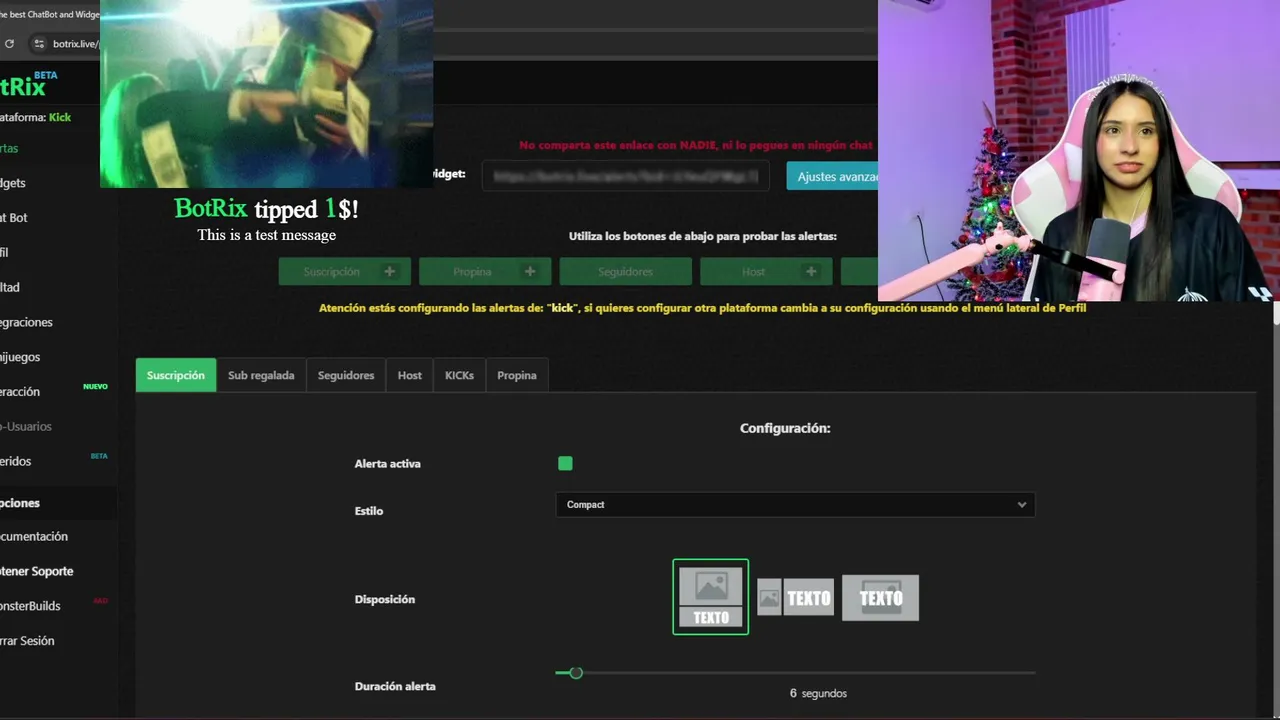Open Obtener Soporte in the sidebar
This screenshot has height=720, width=1280.
click(x=37, y=571)
